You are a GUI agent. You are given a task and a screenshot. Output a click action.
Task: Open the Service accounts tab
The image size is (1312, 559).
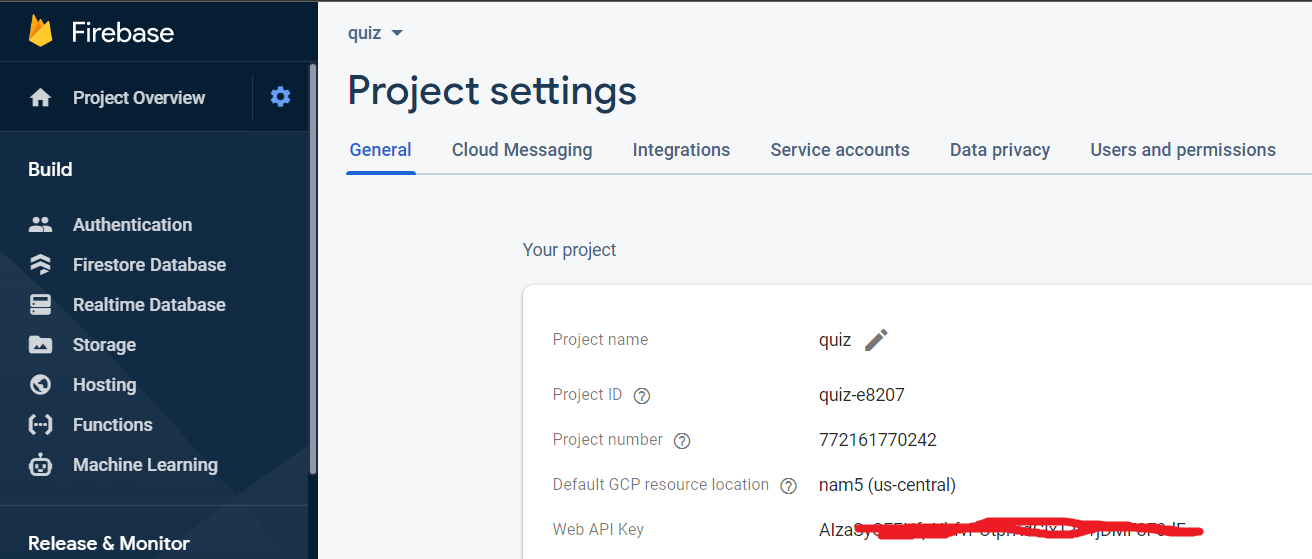tap(840, 150)
